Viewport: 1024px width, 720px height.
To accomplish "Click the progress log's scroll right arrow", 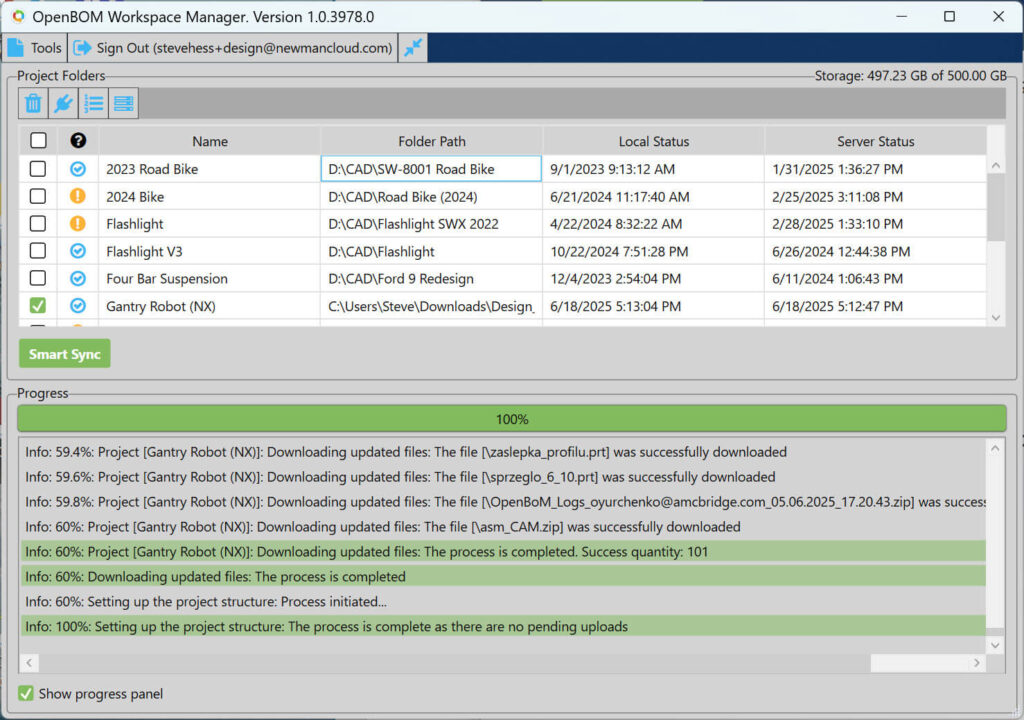I will [x=976, y=663].
